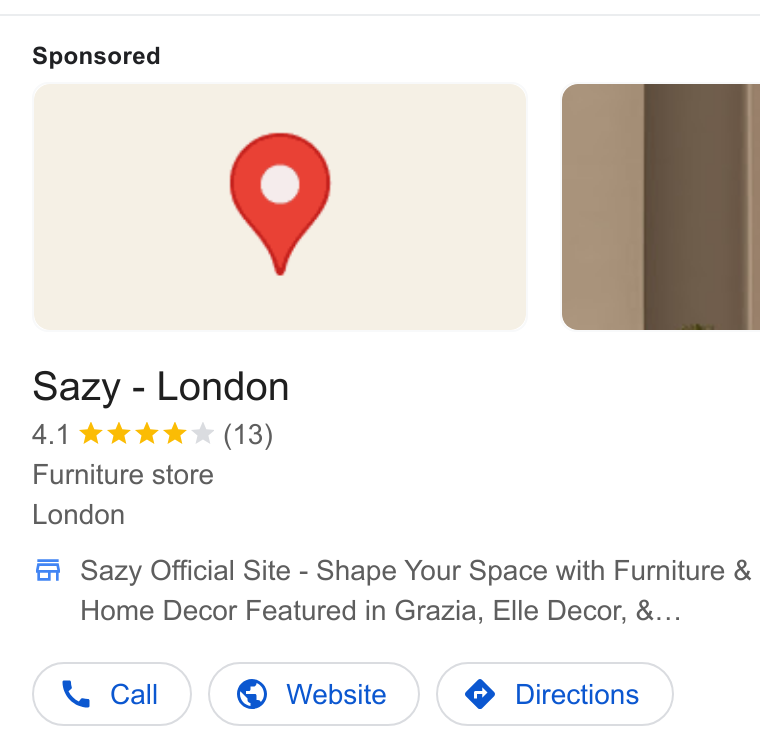The image size is (760, 750).
Task: Open the beige map preview card
Action: click(x=280, y=207)
